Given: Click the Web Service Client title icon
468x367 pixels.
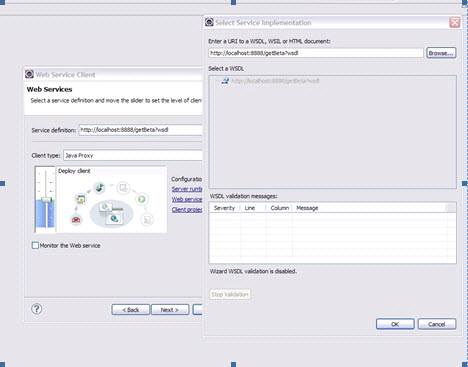Looking at the screenshot, I should click(30, 74).
